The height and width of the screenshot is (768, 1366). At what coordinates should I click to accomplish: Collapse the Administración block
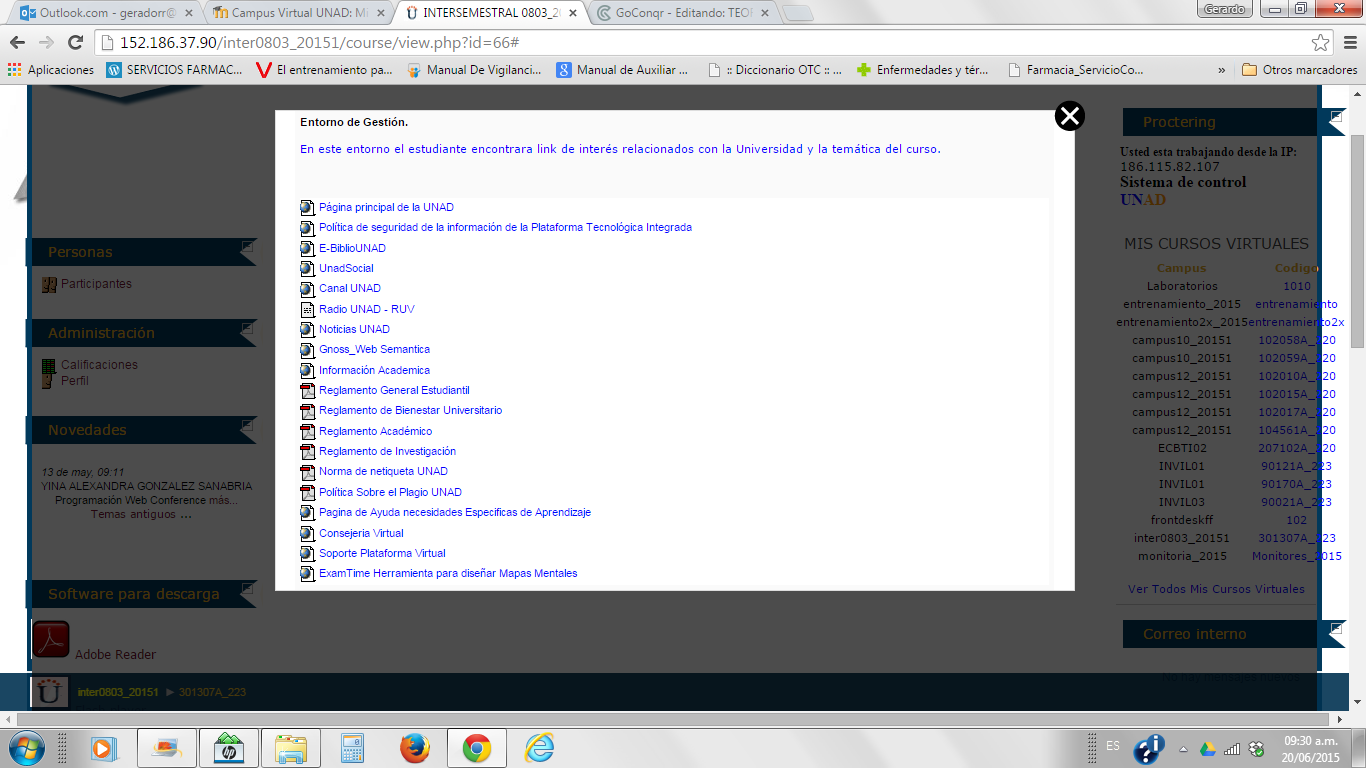247,327
